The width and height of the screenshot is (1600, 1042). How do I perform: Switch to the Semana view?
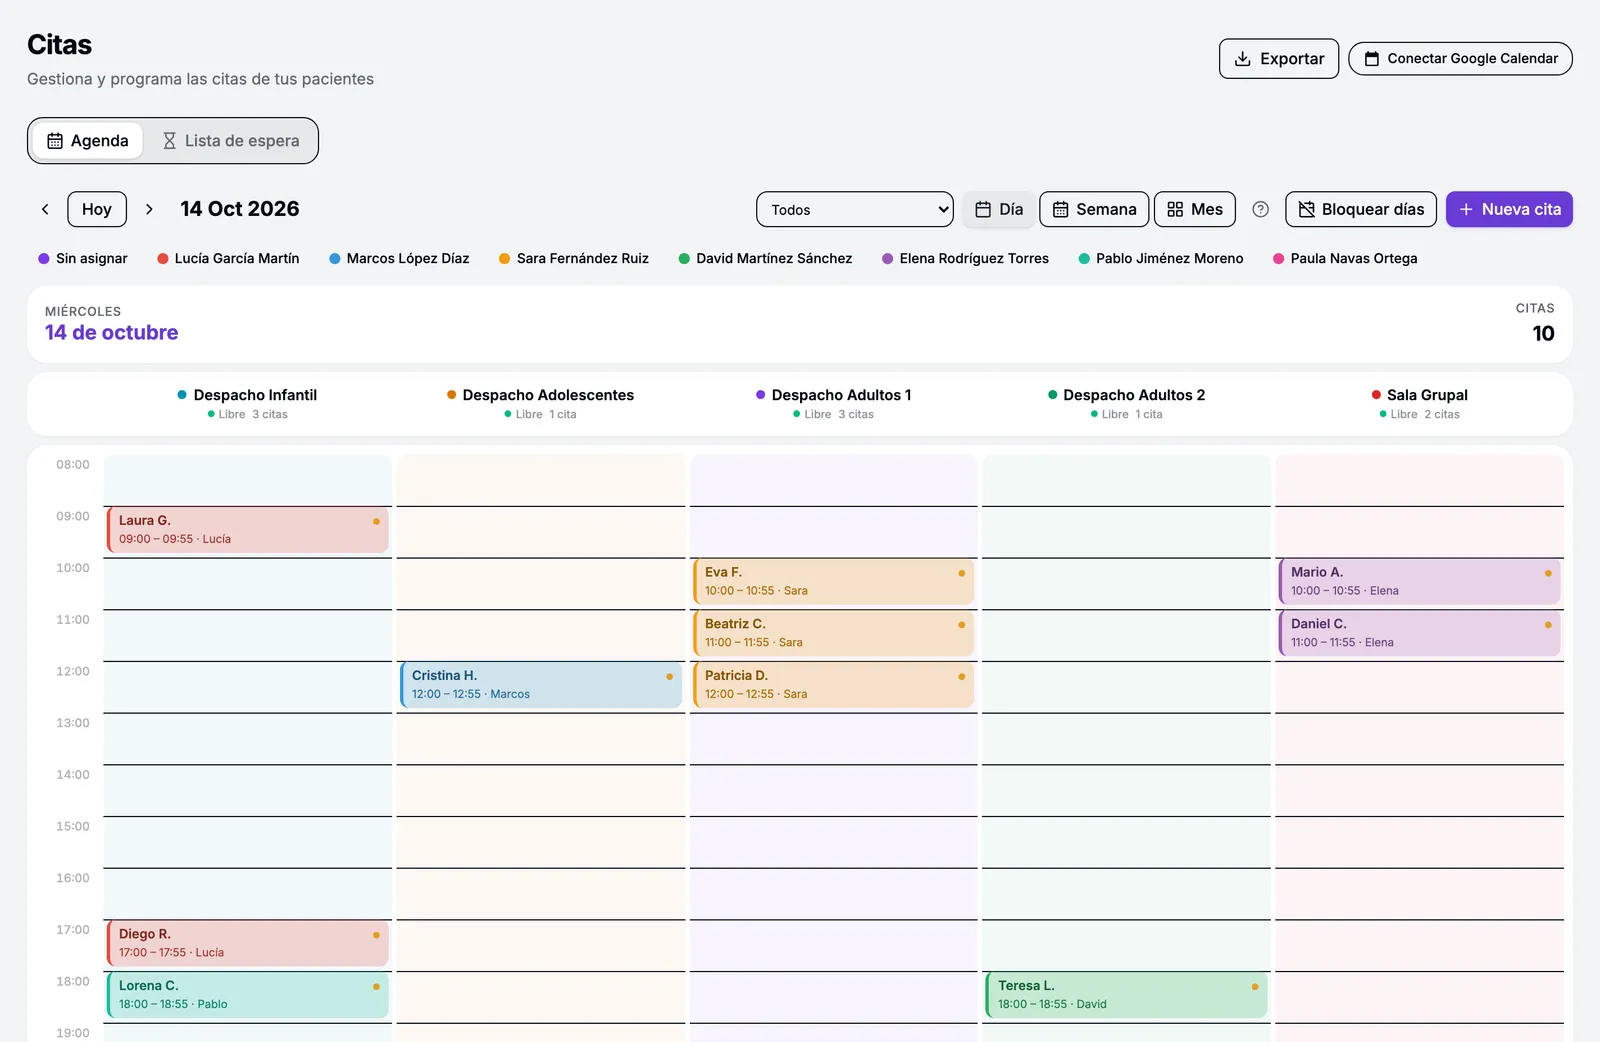click(1094, 209)
